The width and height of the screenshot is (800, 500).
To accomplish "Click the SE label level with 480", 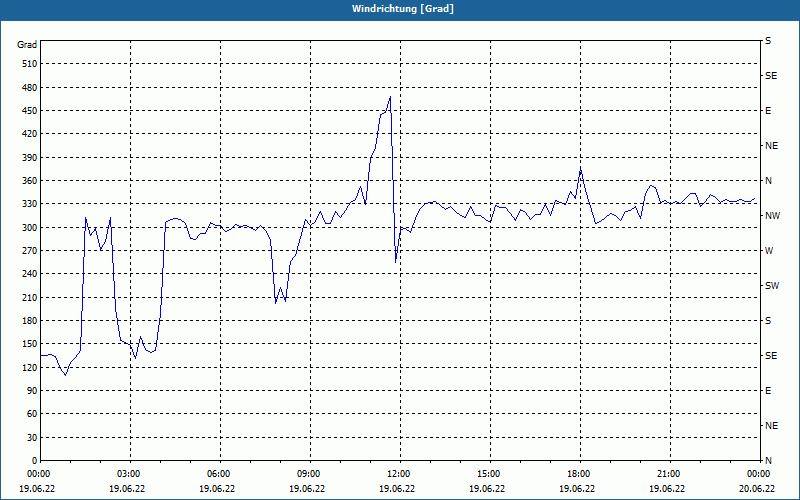I will pyautogui.click(x=771, y=76).
